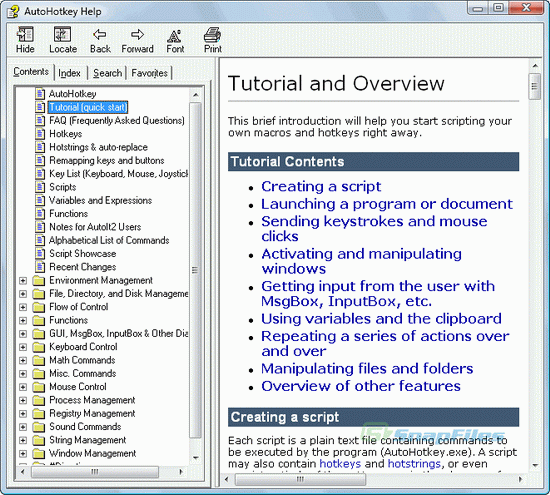The height and width of the screenshot is (495, 550).
Task: Click the contents tree vertical scrollbar thumb
Action: click(x=195, y=270)
